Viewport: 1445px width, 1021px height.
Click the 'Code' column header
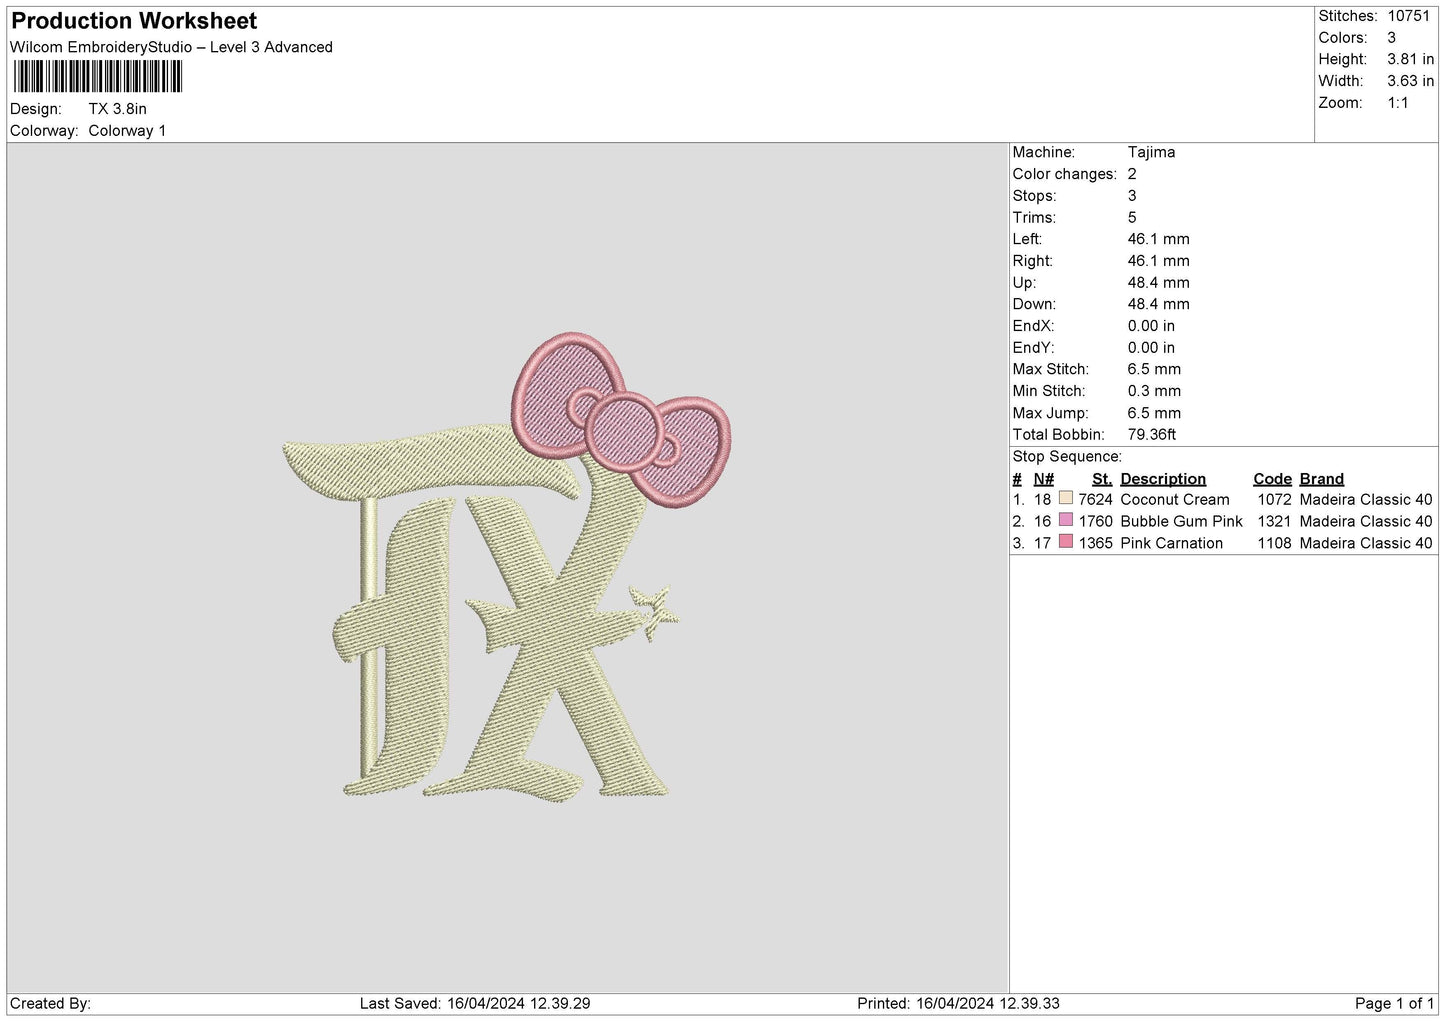(1272, 479)
